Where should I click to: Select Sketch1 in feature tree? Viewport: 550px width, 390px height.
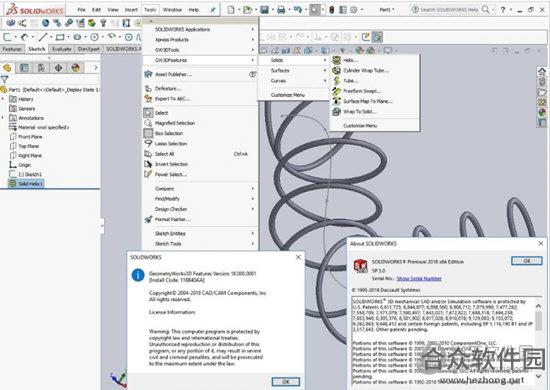point(26,174)
